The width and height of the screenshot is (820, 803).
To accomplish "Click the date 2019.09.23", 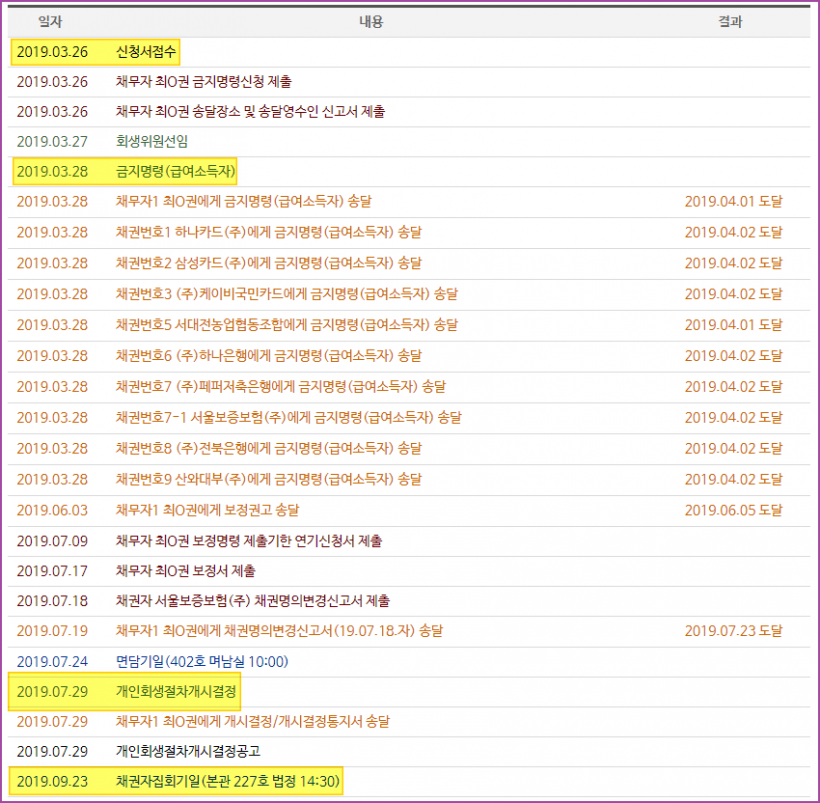I will point(52,781).
